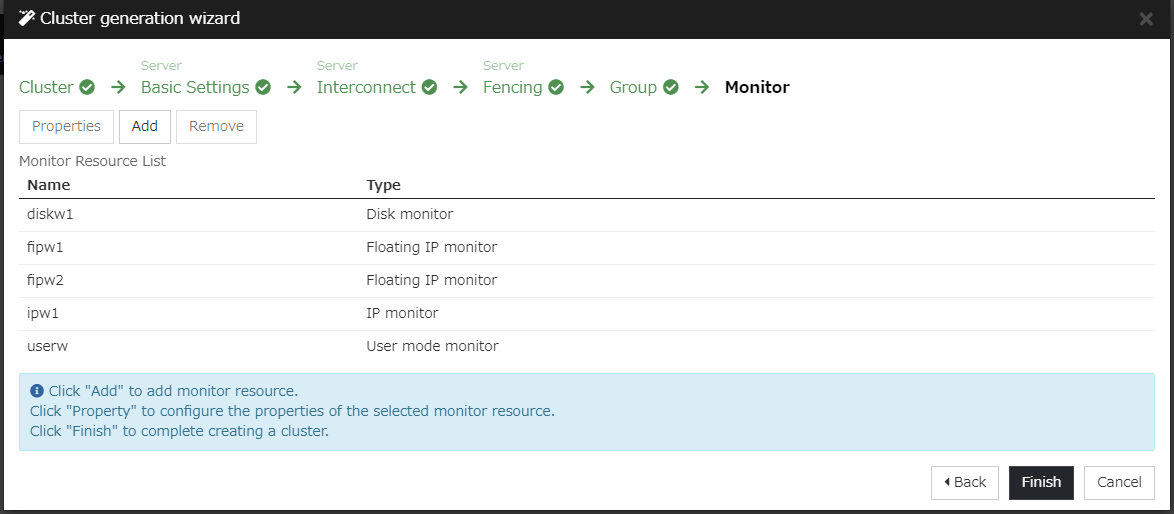This screenshot has width=1174, height=514.
Task: Open the Interconnect wizard step
Action: pos(366,87)
